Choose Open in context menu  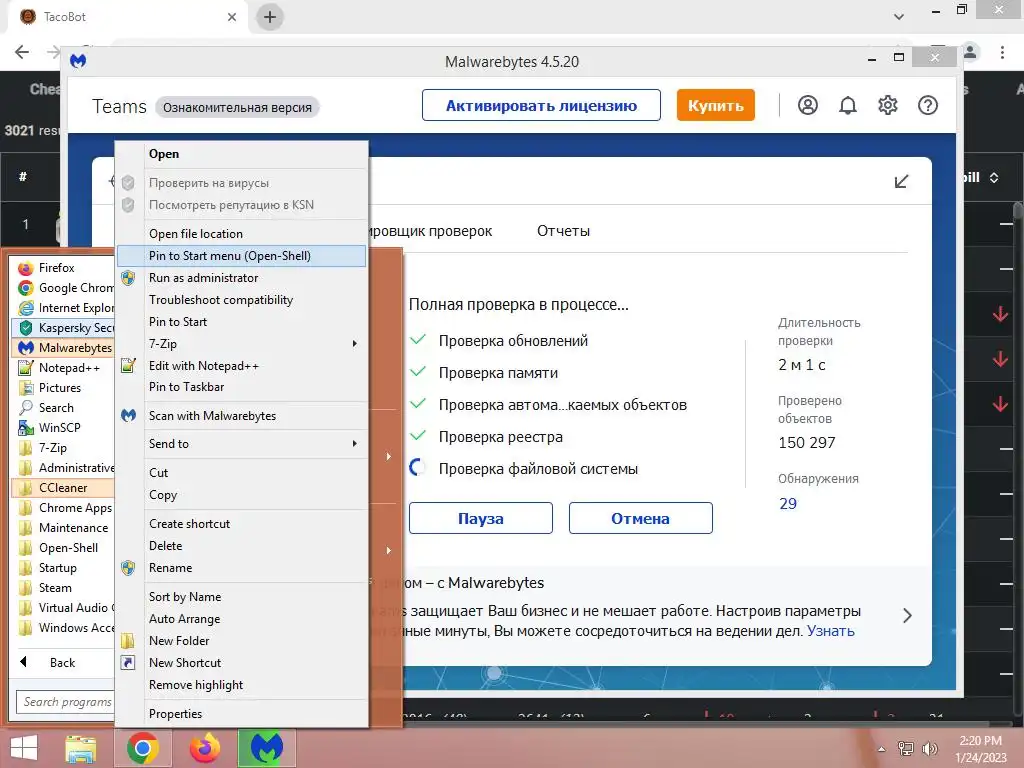tap(241, 154)
